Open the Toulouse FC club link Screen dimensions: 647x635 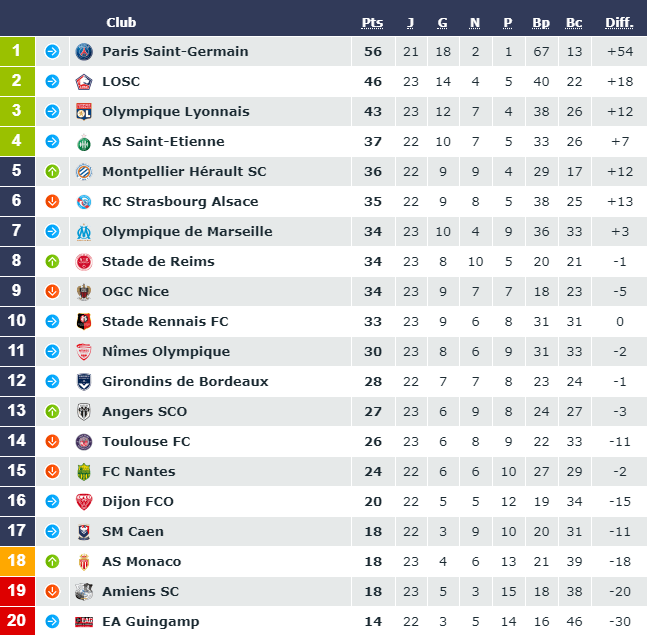(146, 441)
